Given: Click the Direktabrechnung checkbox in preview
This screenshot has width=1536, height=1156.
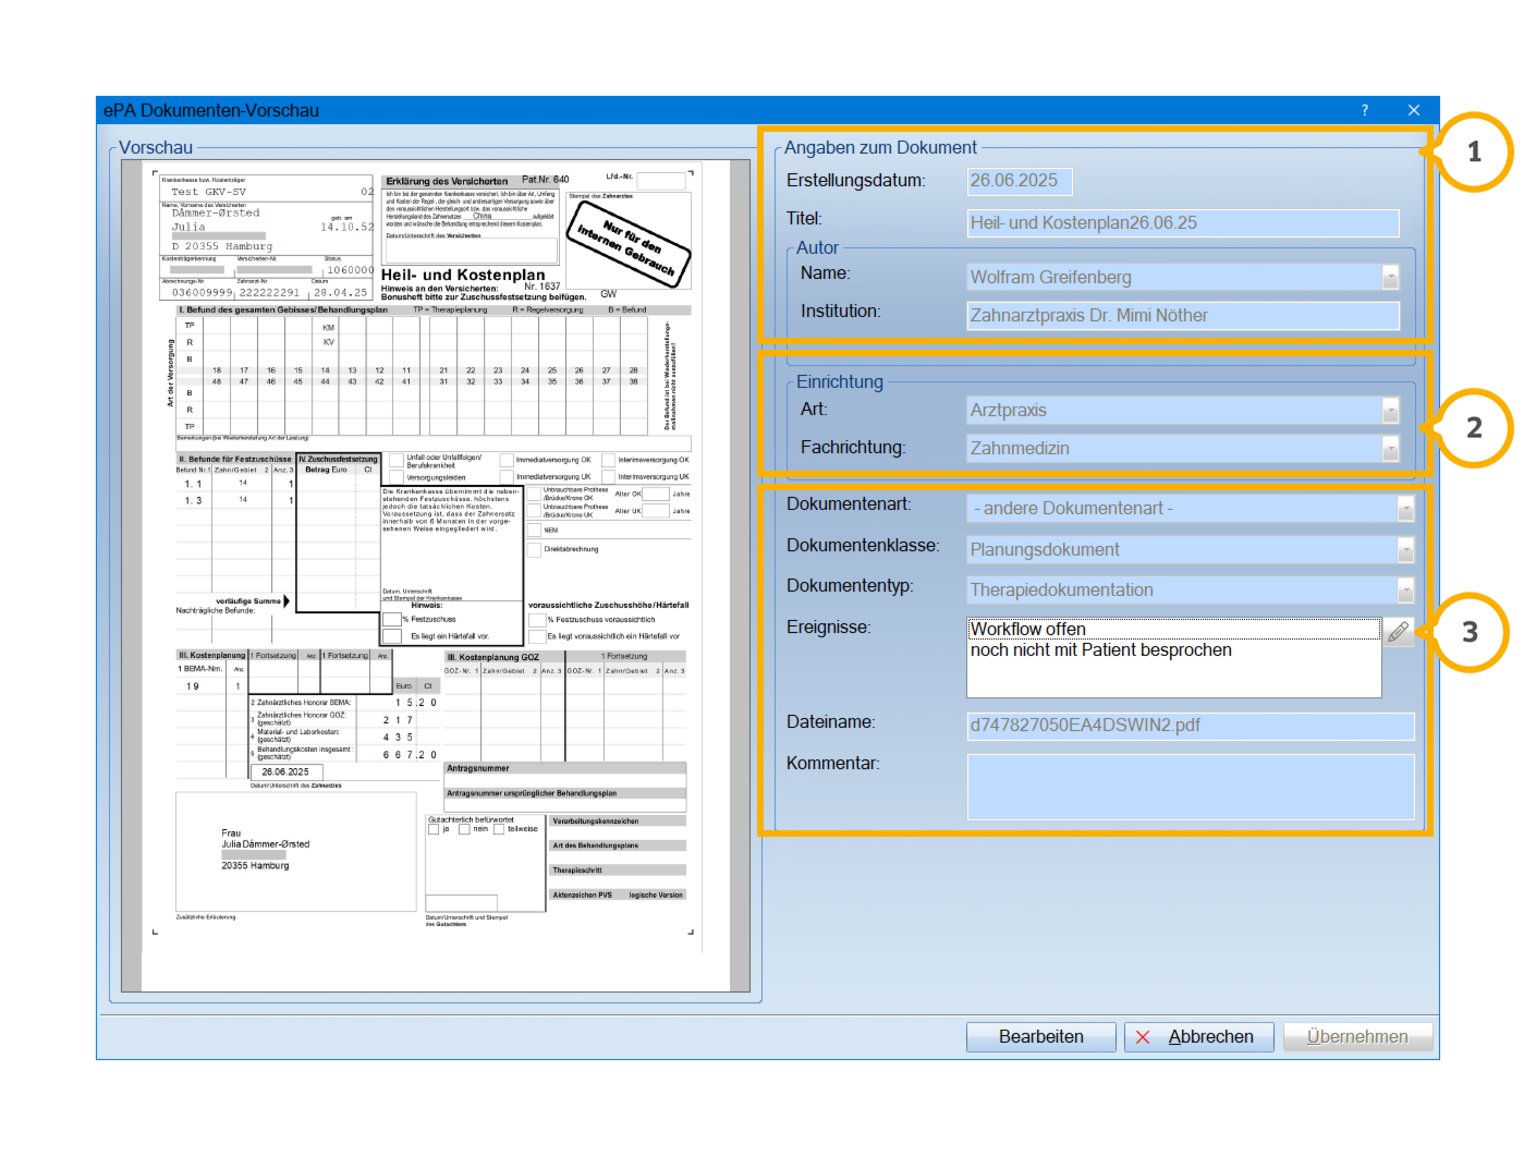Looking at the screenshot, I should coord(533,549).
